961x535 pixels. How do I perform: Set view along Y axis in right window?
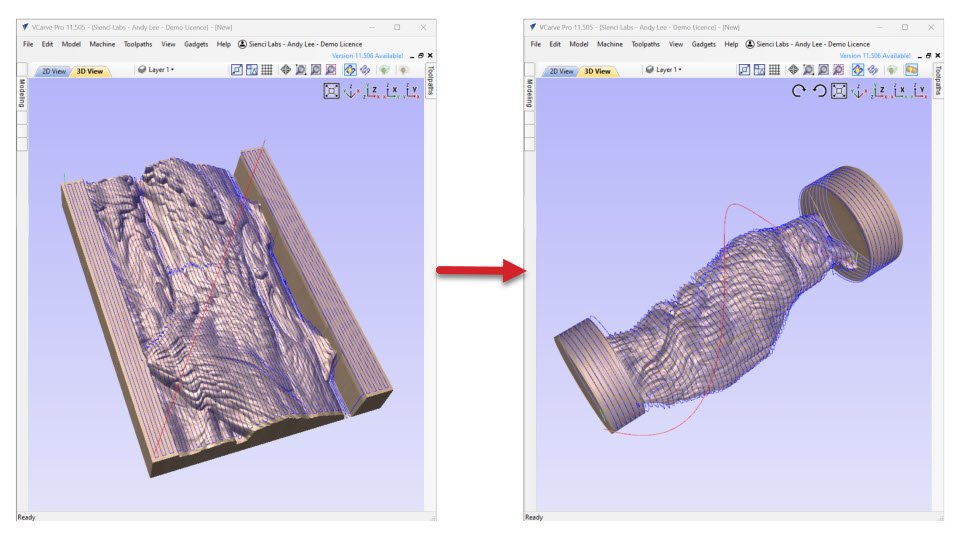(x=921, y=91)
